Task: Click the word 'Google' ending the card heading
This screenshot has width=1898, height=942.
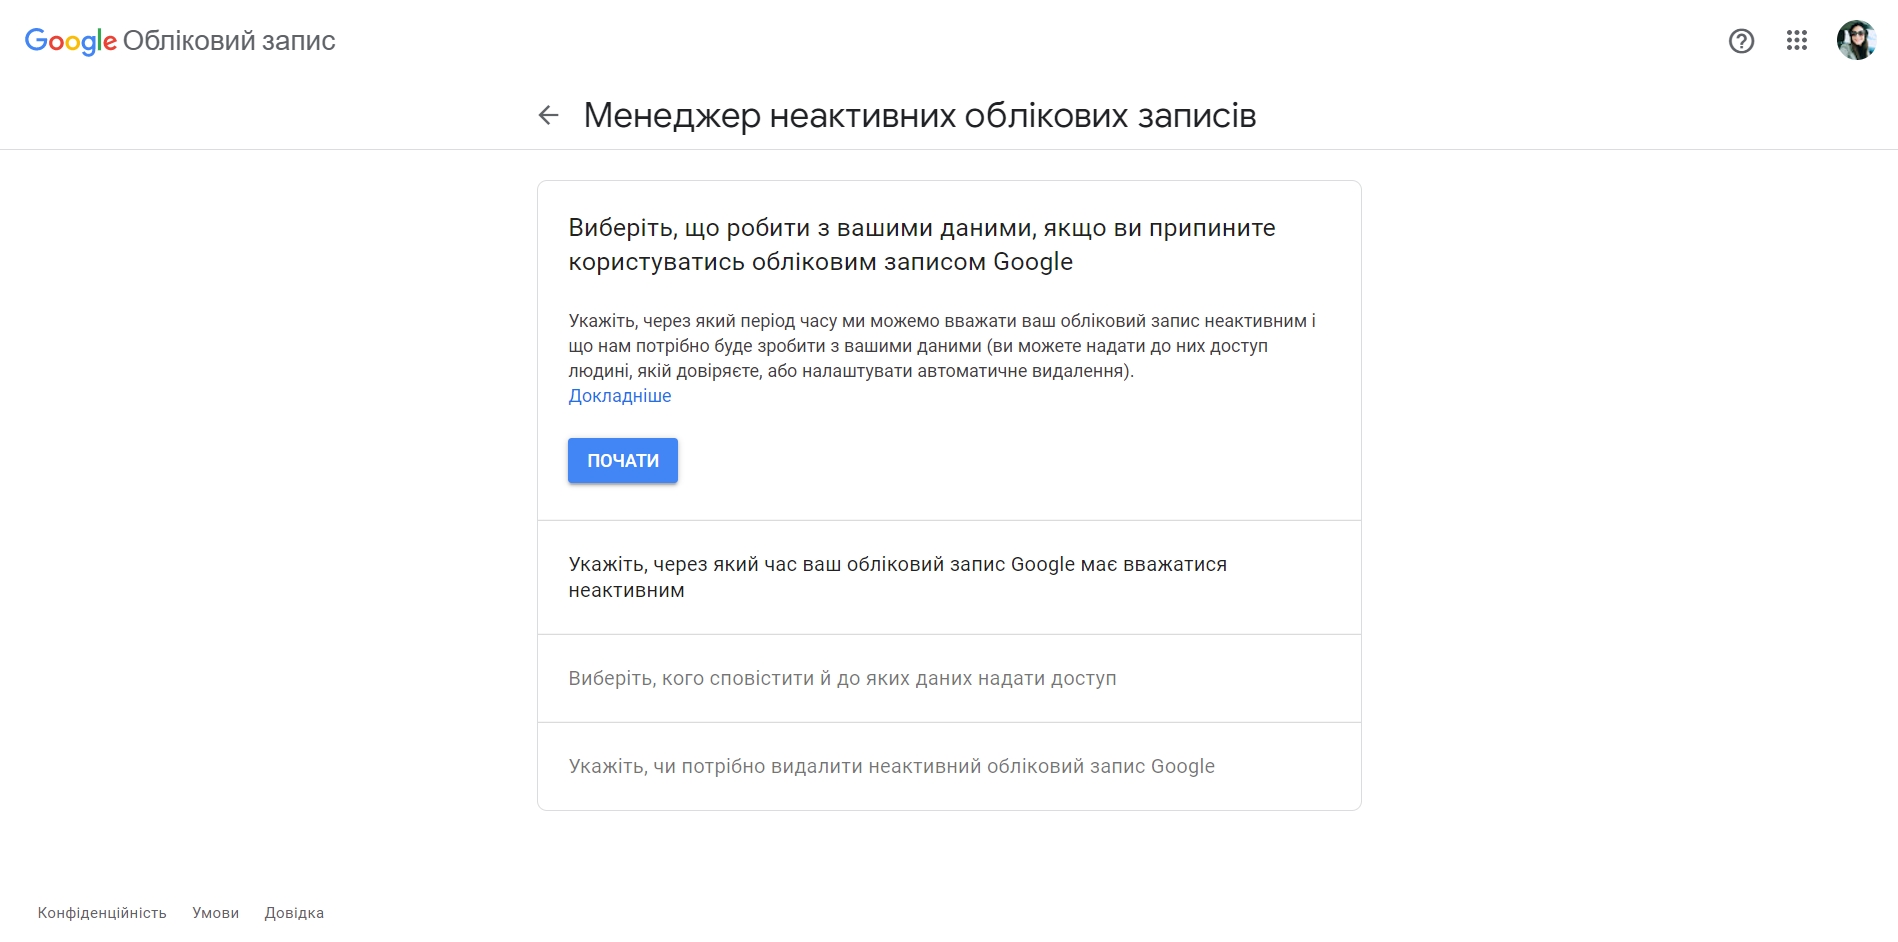Action: coord(1033,262)
